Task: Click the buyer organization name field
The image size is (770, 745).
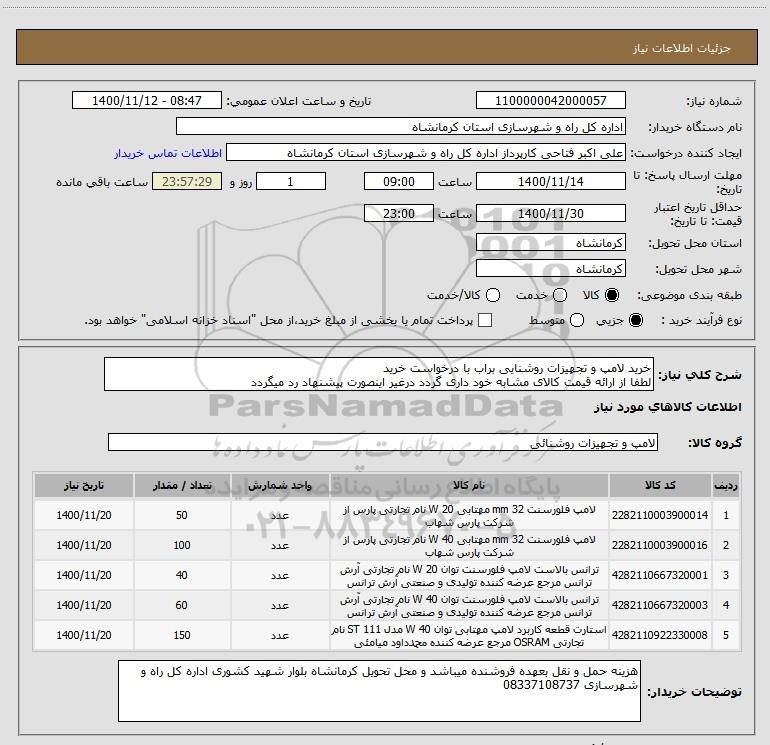Action: point(401,127)
